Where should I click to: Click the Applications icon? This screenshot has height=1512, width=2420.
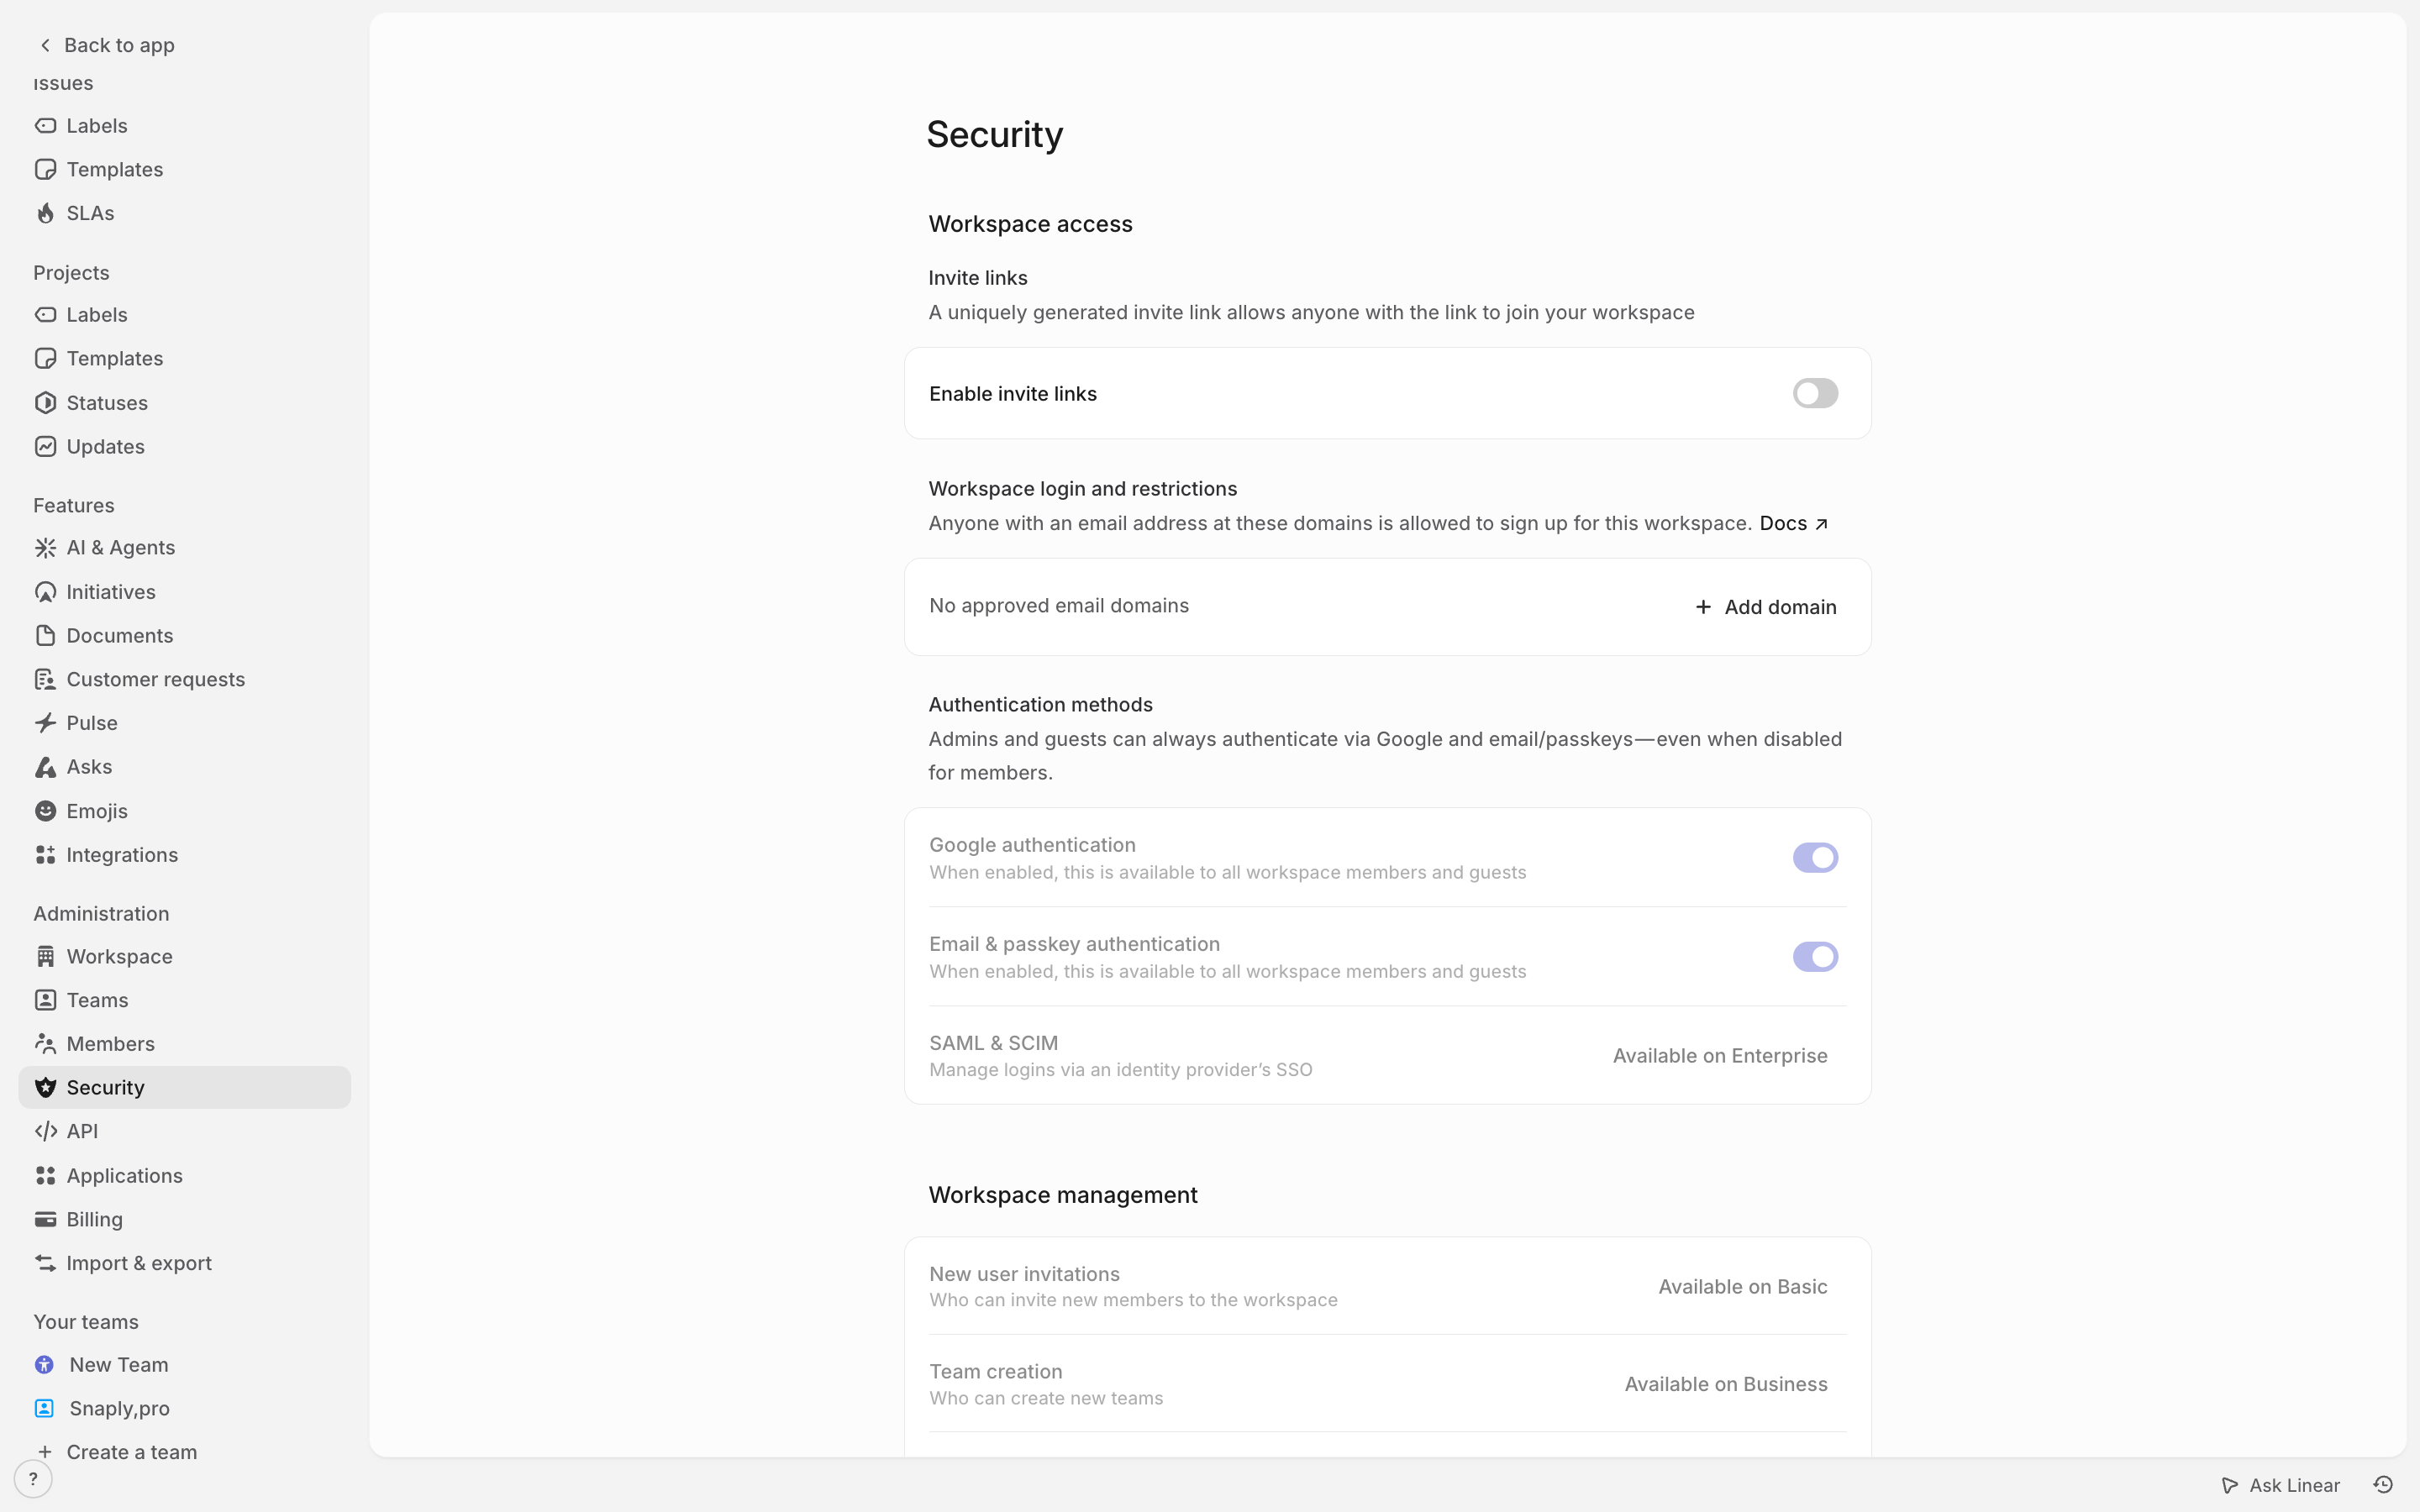click(45, 1176)
